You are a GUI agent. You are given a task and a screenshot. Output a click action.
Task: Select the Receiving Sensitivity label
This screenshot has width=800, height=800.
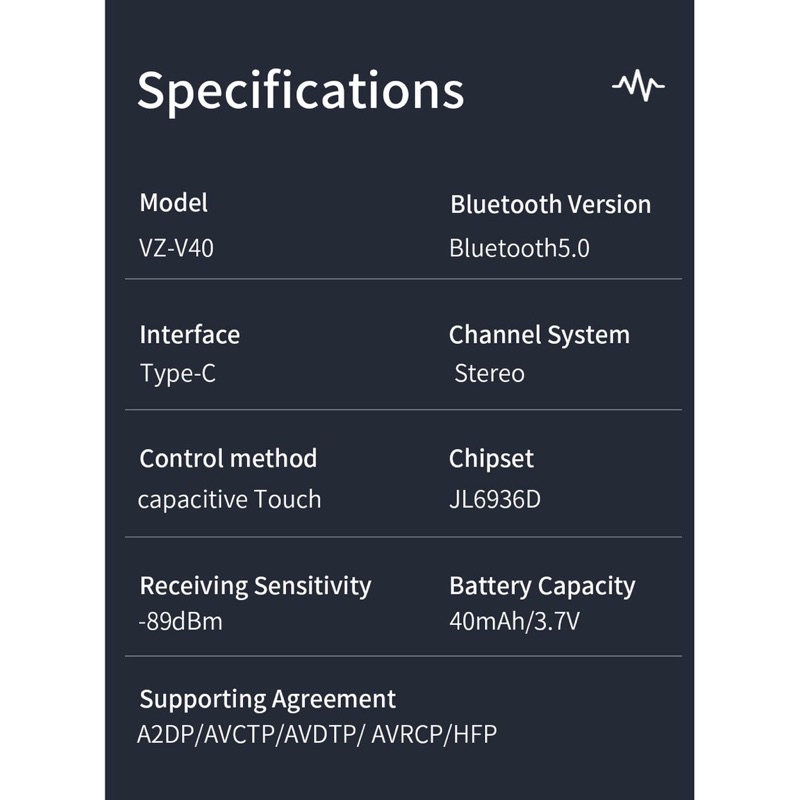(255, 585)
